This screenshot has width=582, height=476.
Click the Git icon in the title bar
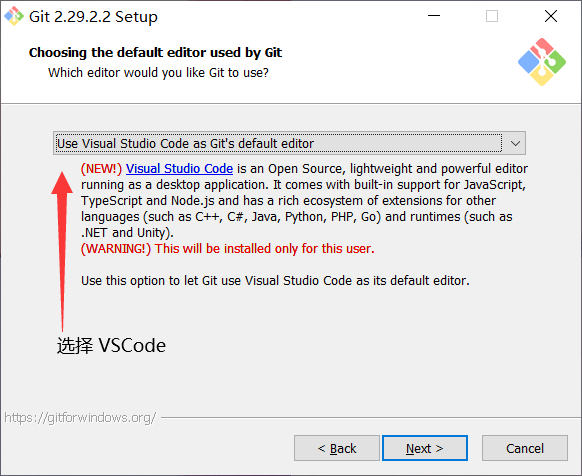coord(14,16)
